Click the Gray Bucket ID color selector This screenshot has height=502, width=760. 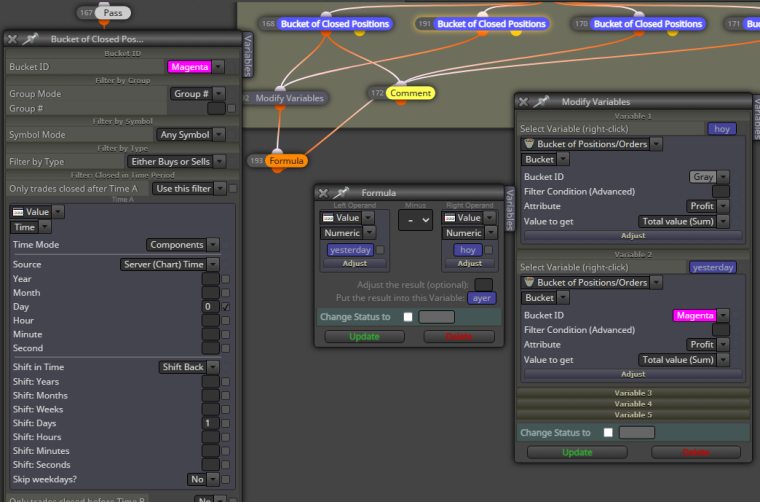tap(703, 177)
